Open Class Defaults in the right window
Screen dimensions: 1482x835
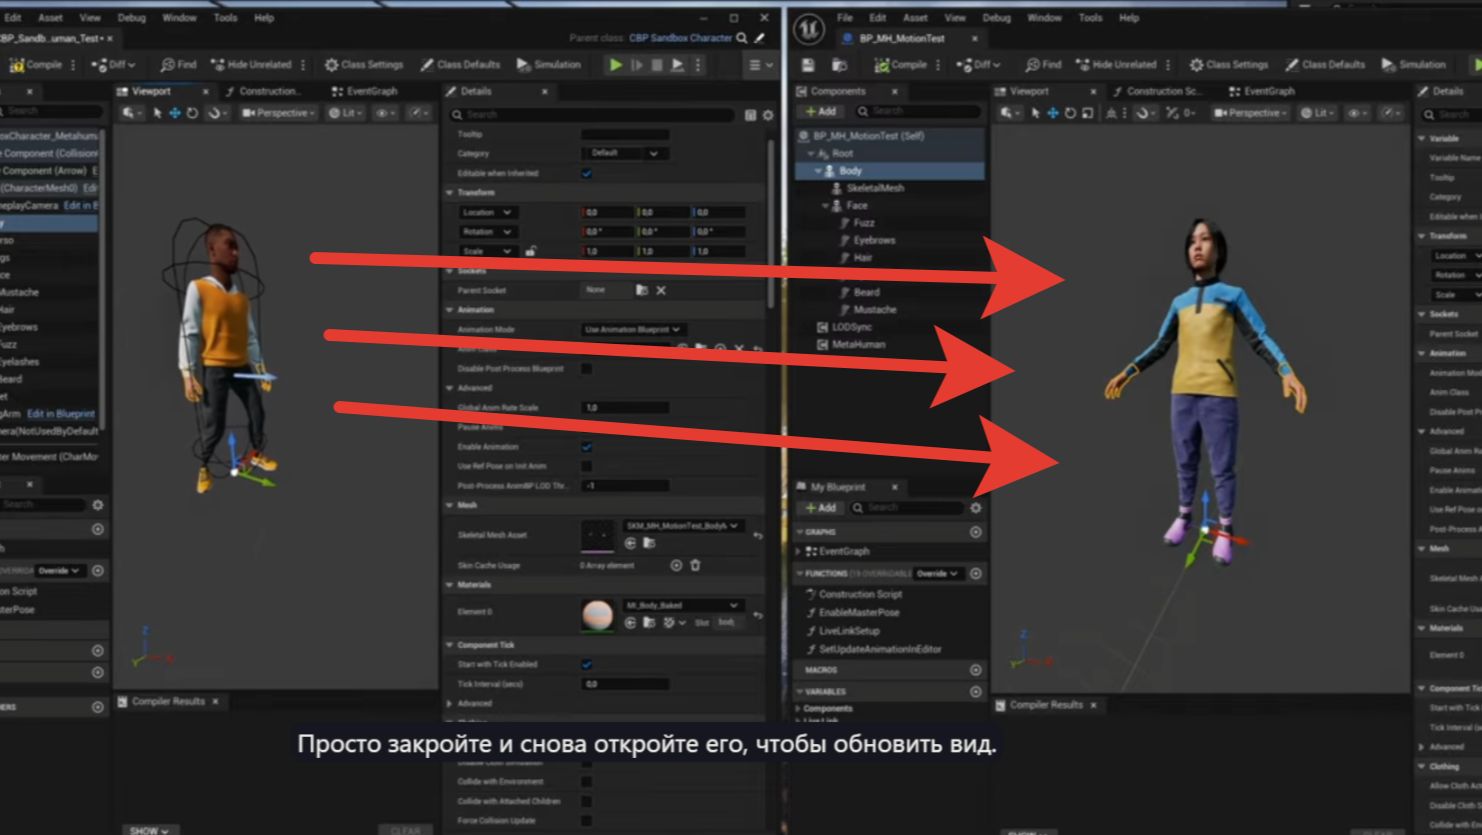pyautogui.click(x=1325, y=65)
